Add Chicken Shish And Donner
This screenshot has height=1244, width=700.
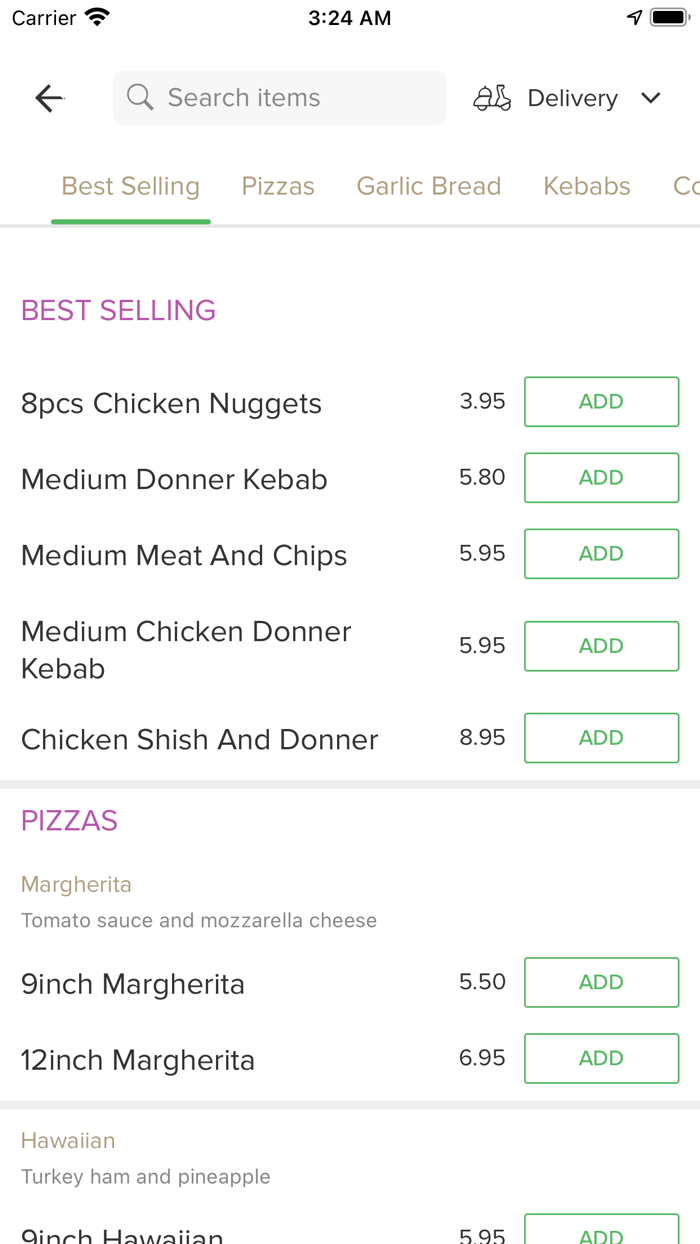tap(601, 738)
